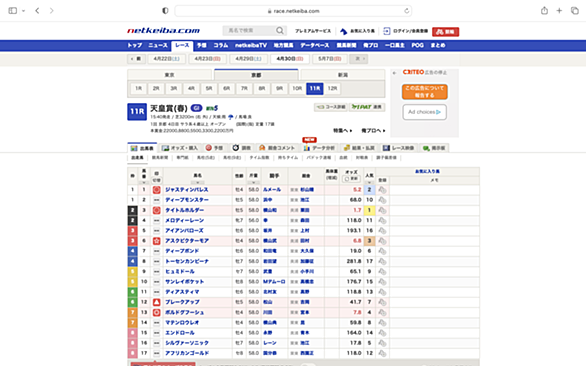Image resolution: width=586 pixels, height=366 pixels.
Task: Click the IPAT 連携 button
Action: tap(367, 107)
